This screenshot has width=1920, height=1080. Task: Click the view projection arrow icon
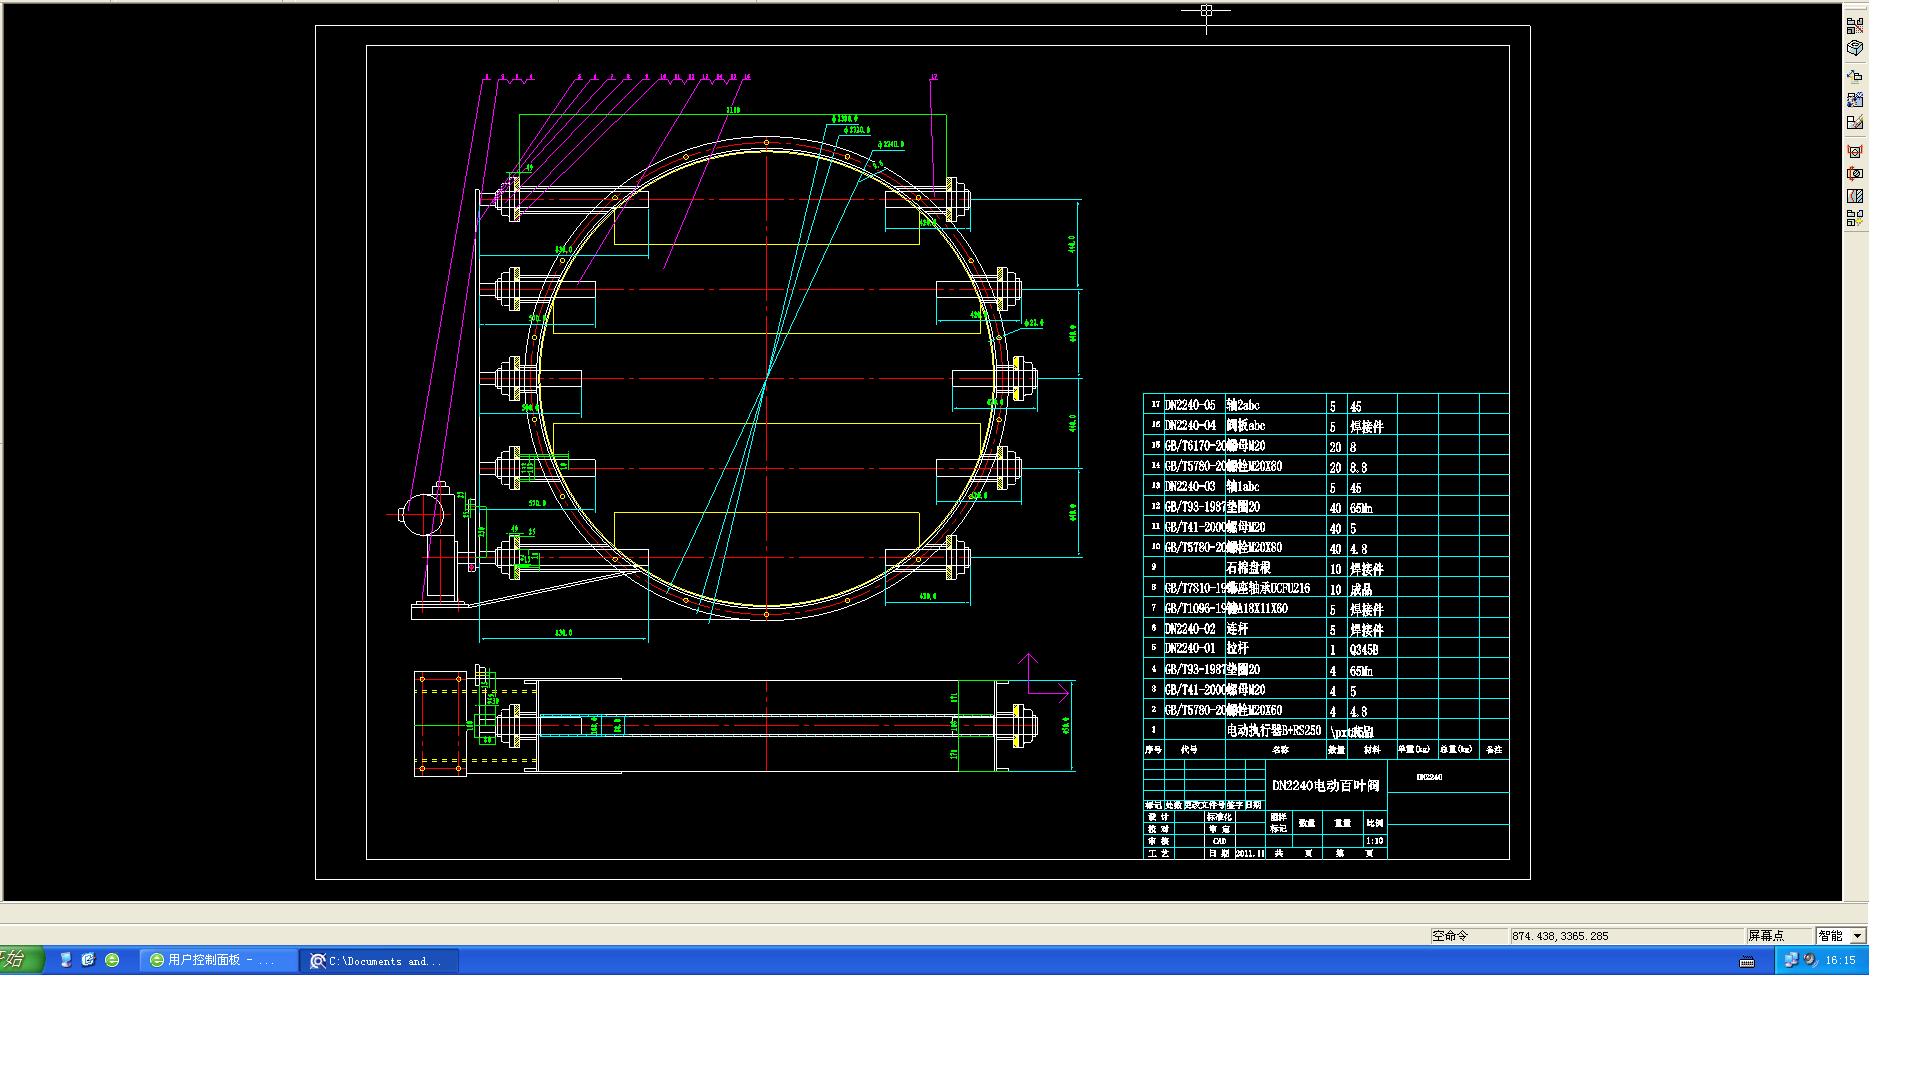[1855, 76]
